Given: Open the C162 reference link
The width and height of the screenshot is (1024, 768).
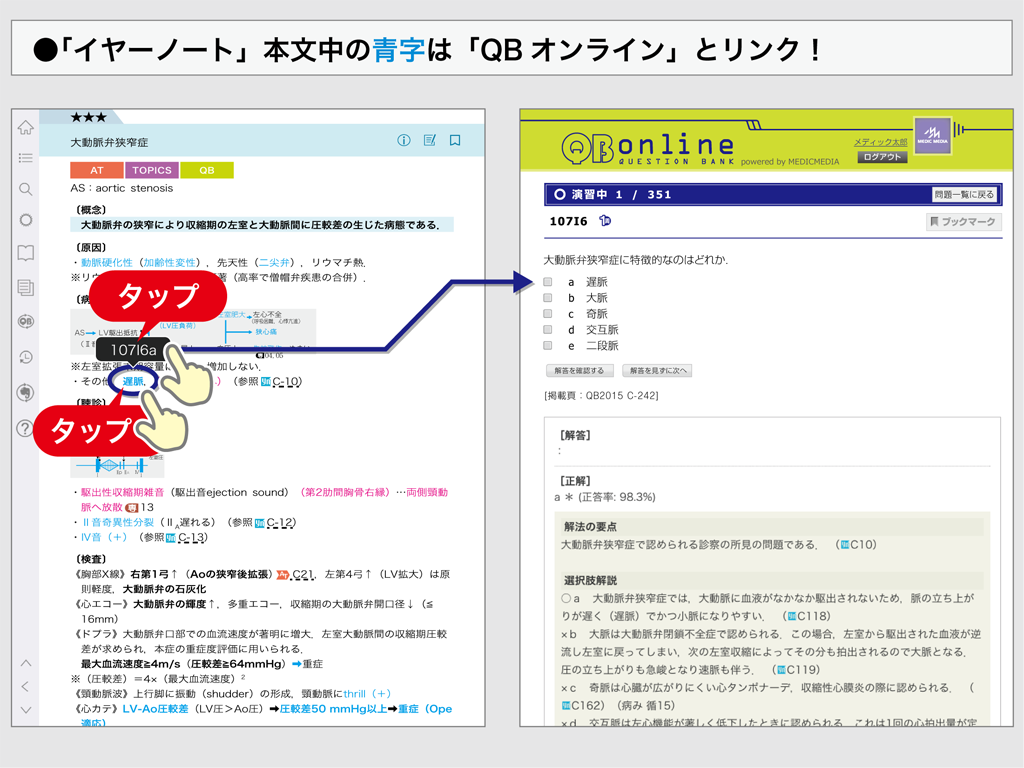Looking at the screenshot, I should click(x=583, y=705).
